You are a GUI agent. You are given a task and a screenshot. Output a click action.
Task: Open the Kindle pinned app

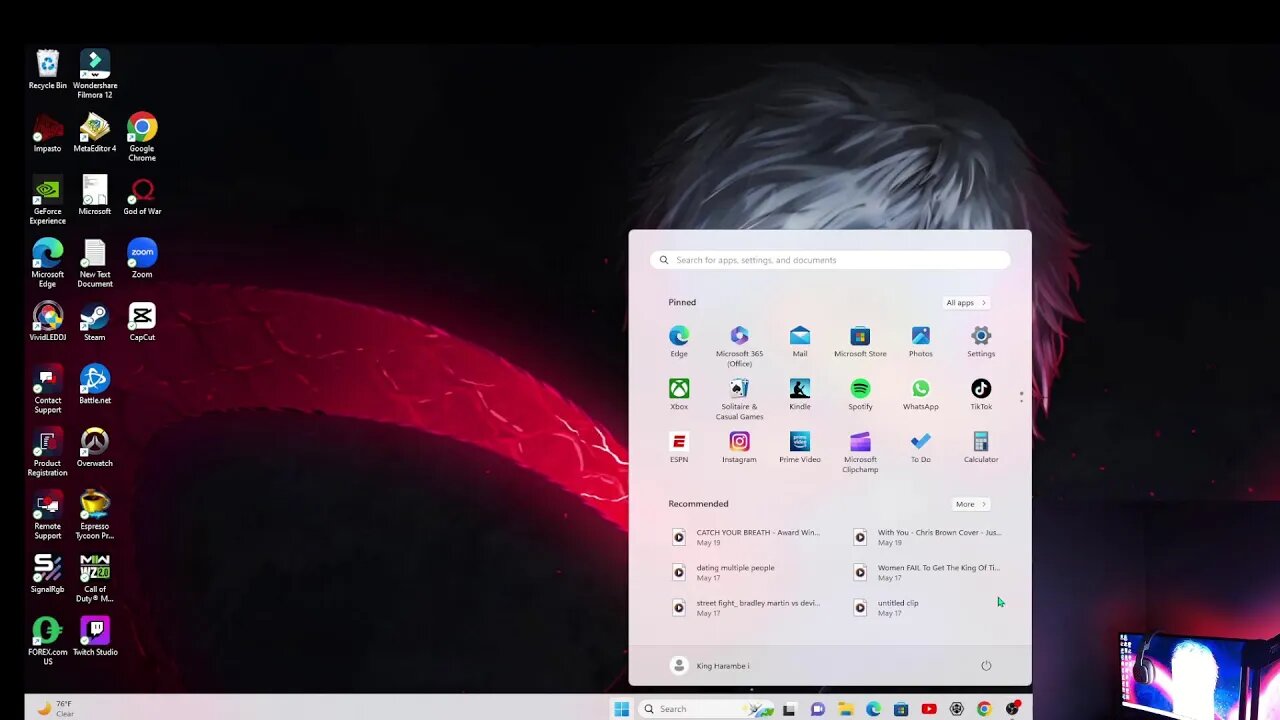point(800,394)
